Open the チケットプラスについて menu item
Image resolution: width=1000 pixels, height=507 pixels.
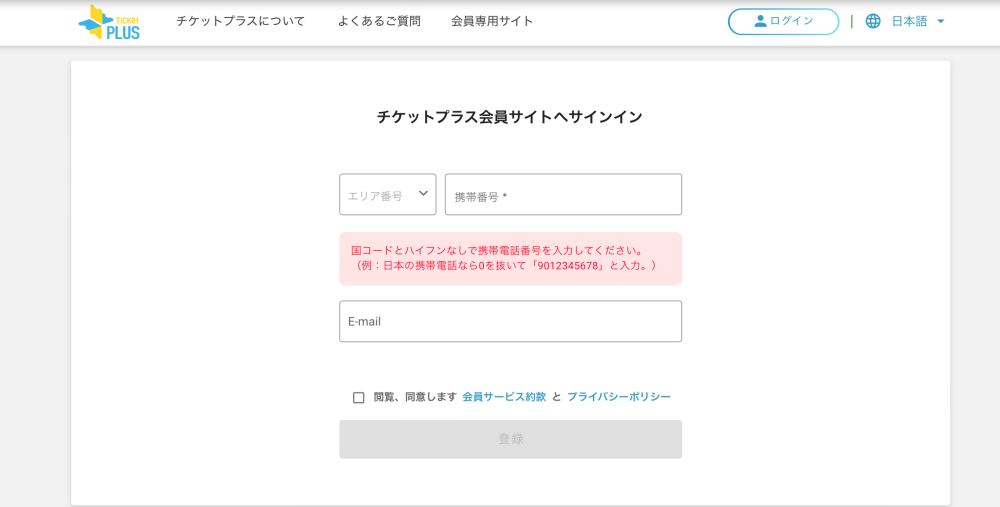tap(240, 21)
